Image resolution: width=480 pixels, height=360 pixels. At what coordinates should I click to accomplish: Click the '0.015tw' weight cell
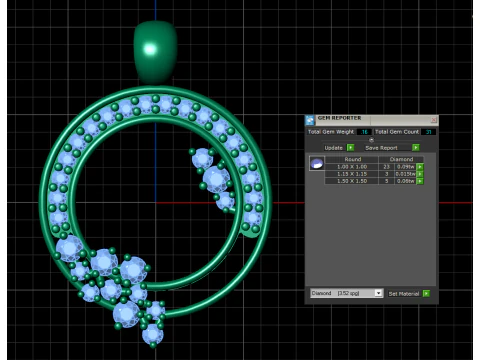(x=406, y=174)
